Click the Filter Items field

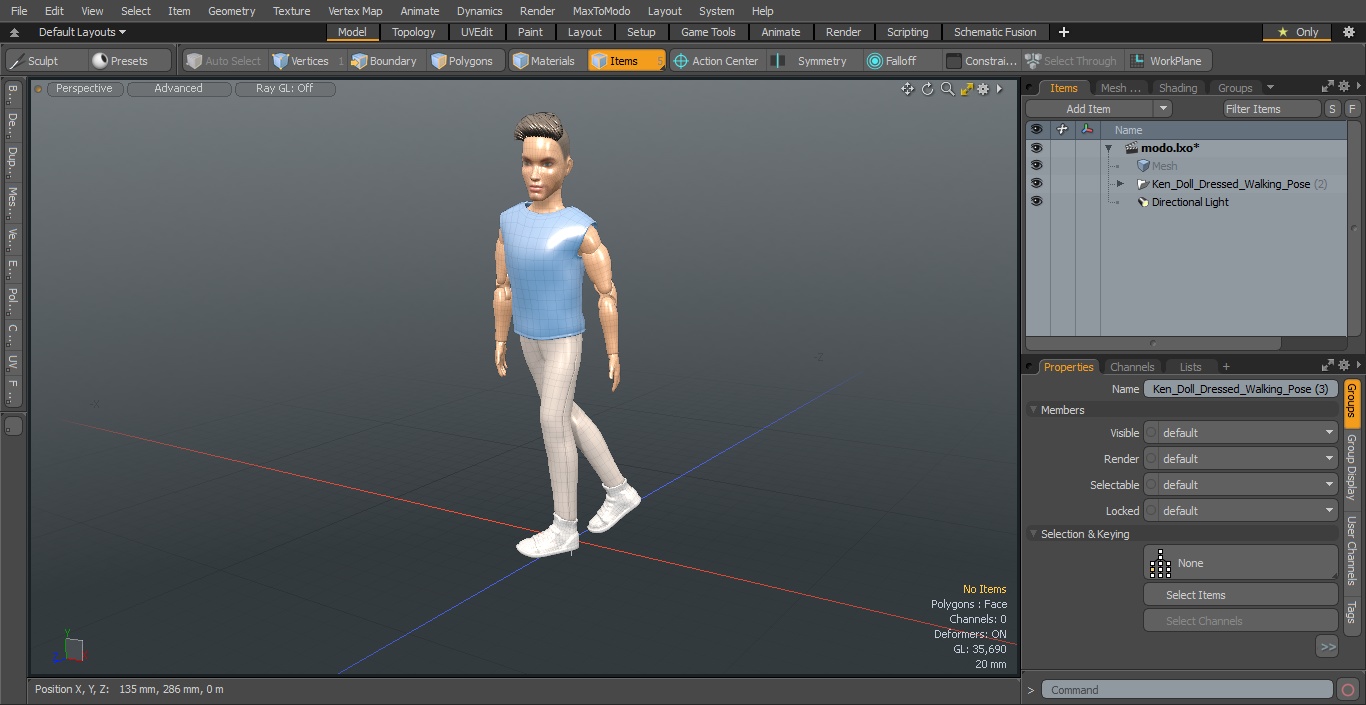point(1272,109)
